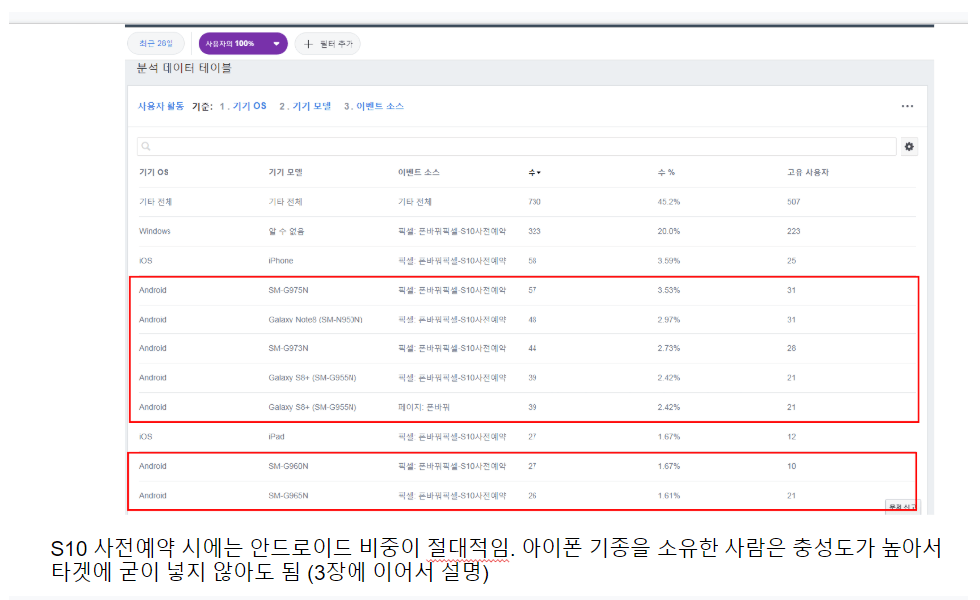Open table settings gear icon
This screenshot has width=980, height=600.
coord(909,147)
